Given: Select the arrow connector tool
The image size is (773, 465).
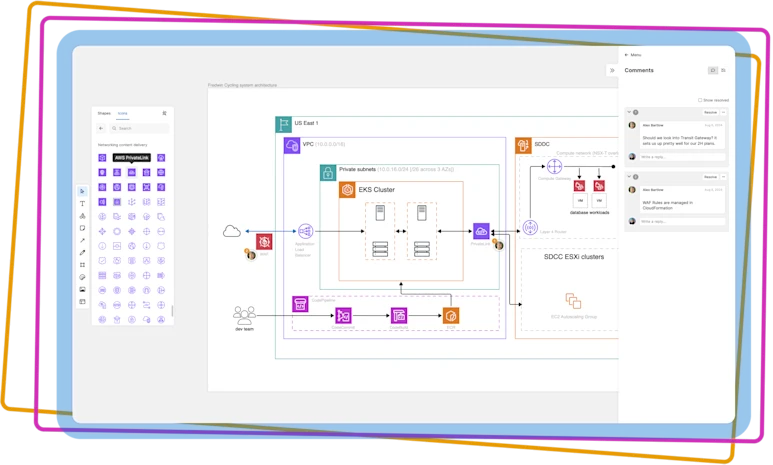Looking at the screenshot, I should [x=82, y=241].
